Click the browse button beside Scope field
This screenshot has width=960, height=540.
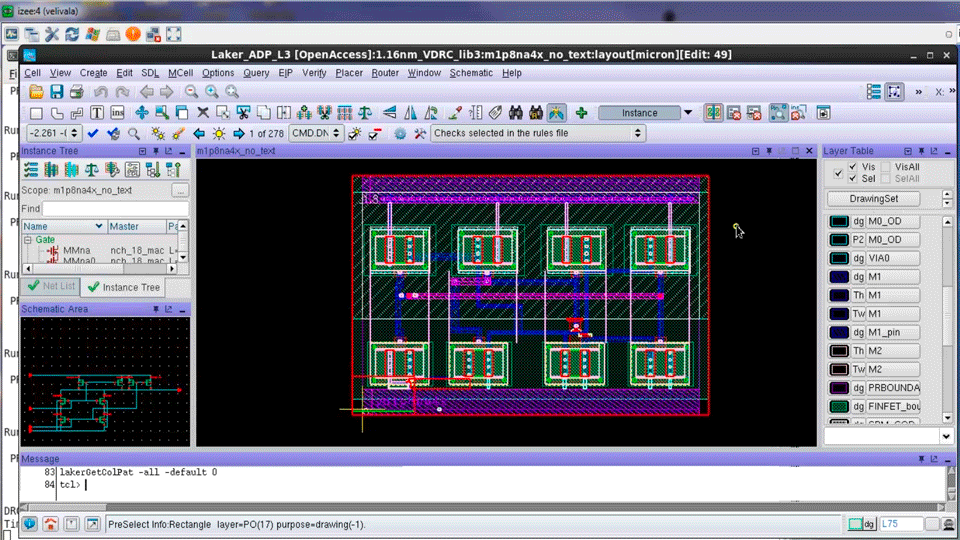180,190
